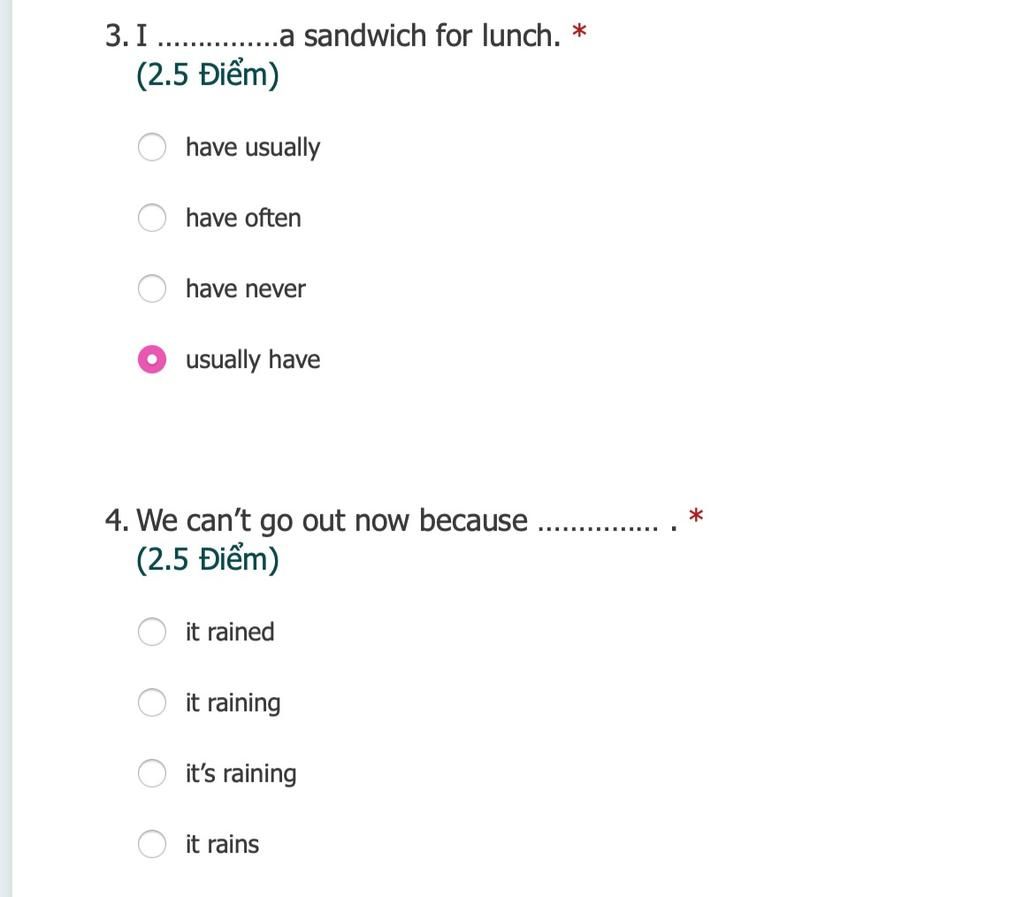Click the 'it rains' answer label
This screenshot has width=1024, height=897.
point(222,844)
